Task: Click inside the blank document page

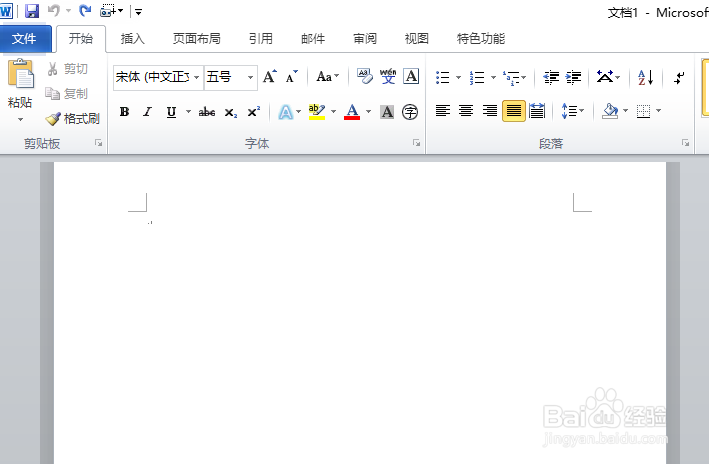Action: [x=360, y=313]
